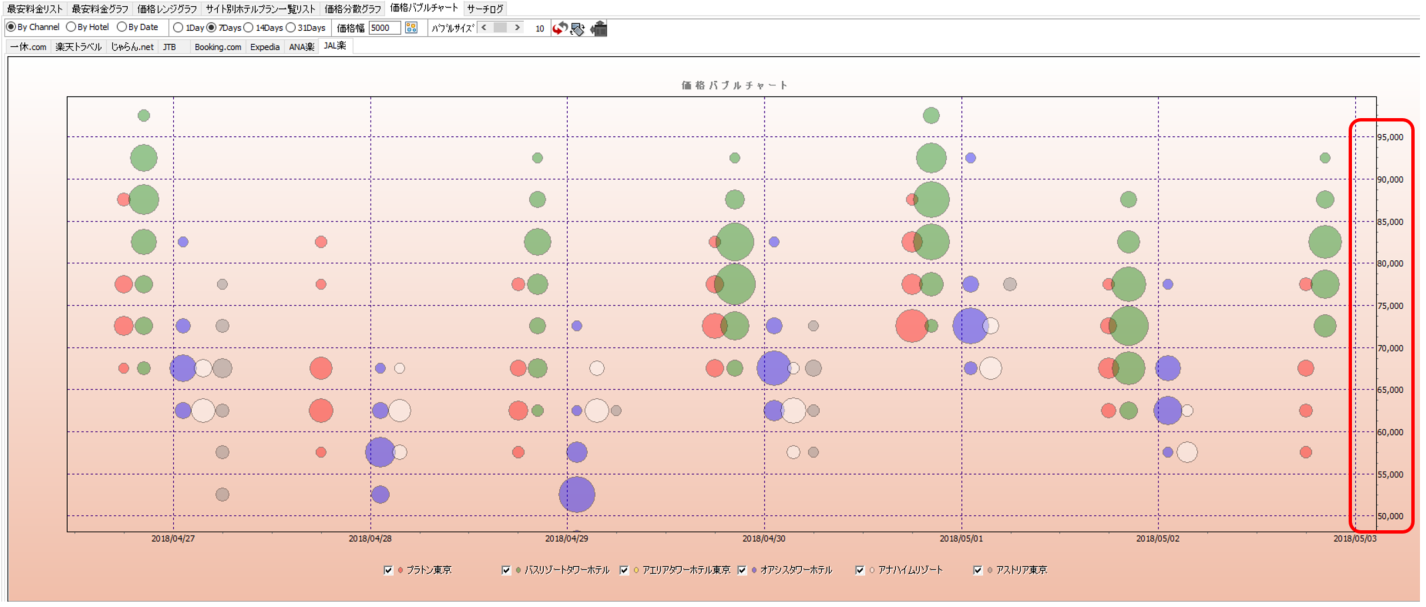Open the サーチログ tab
Viewport: 1426px width, 607px height.
click(x=485, y=8)
